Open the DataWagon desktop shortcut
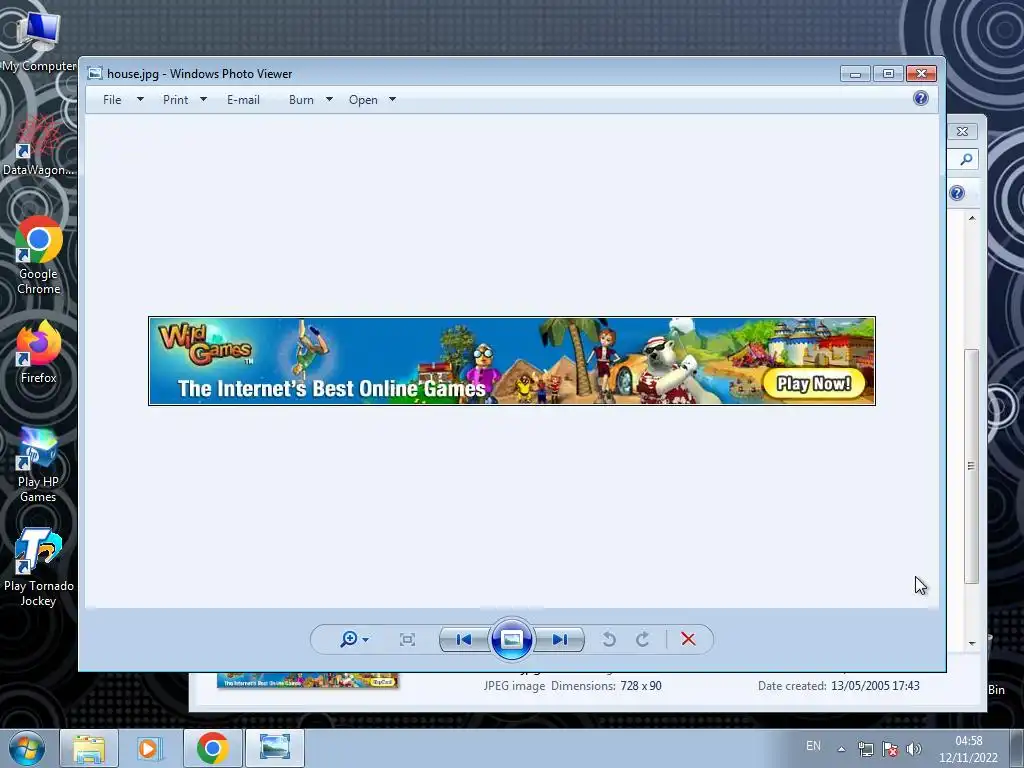The width and height of the screenshot is (1024, 768). pyautogui.click(x=39, y=145)
